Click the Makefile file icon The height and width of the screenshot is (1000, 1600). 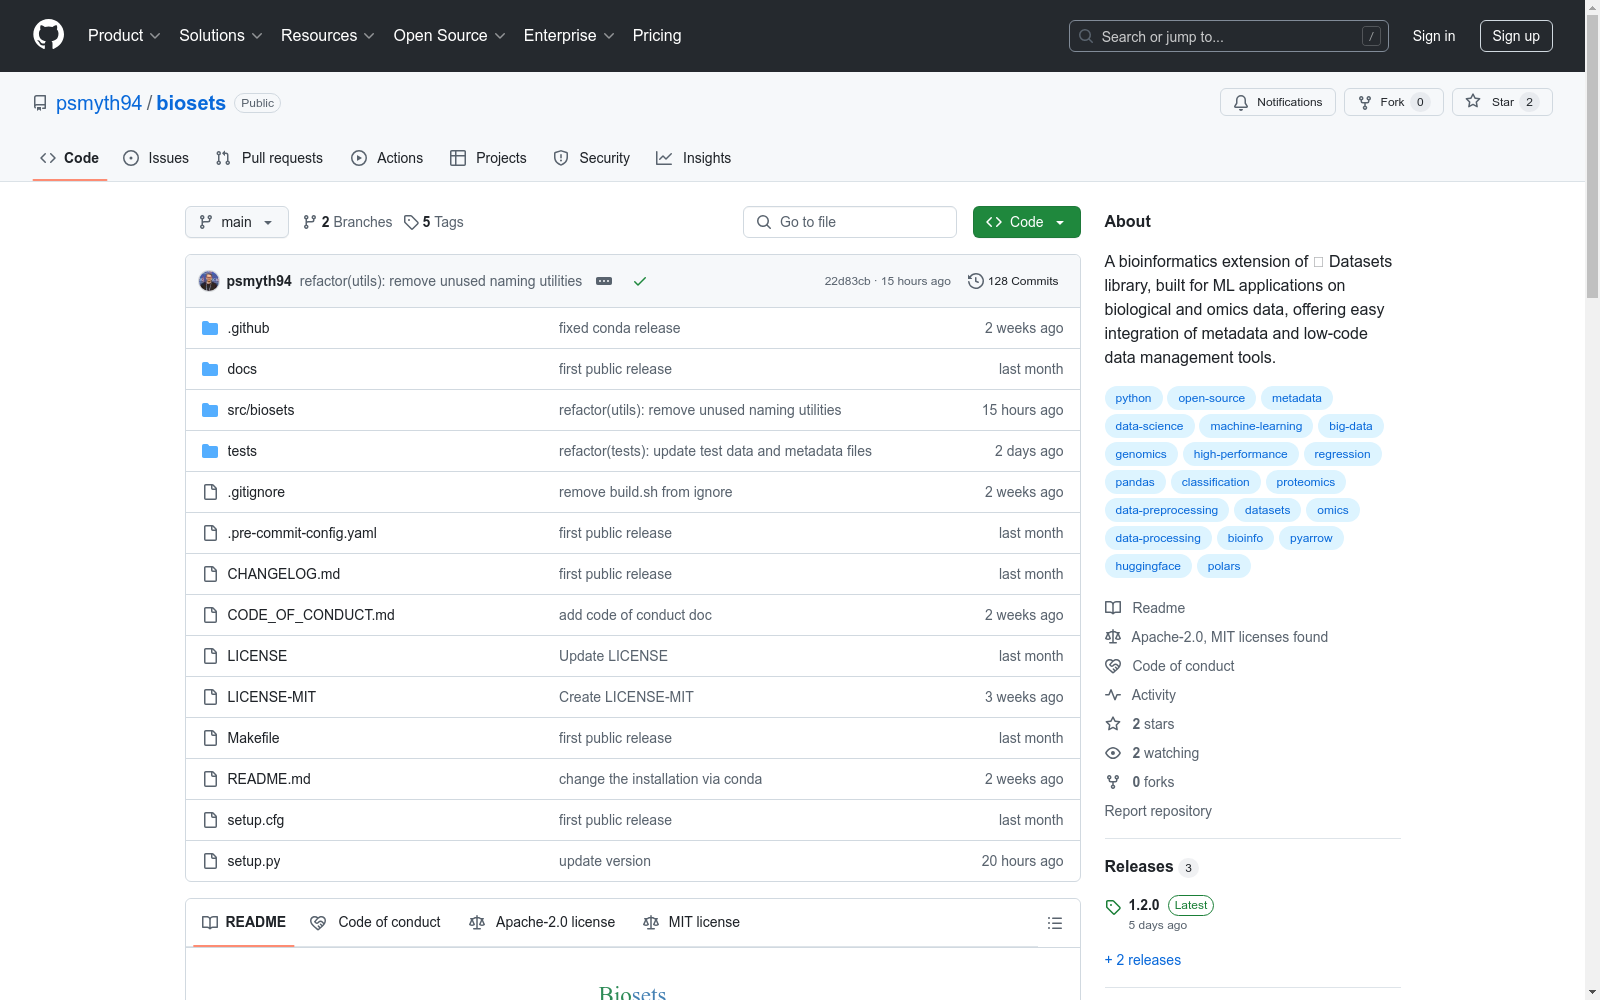pyautogui.click(x=210, y=738)
